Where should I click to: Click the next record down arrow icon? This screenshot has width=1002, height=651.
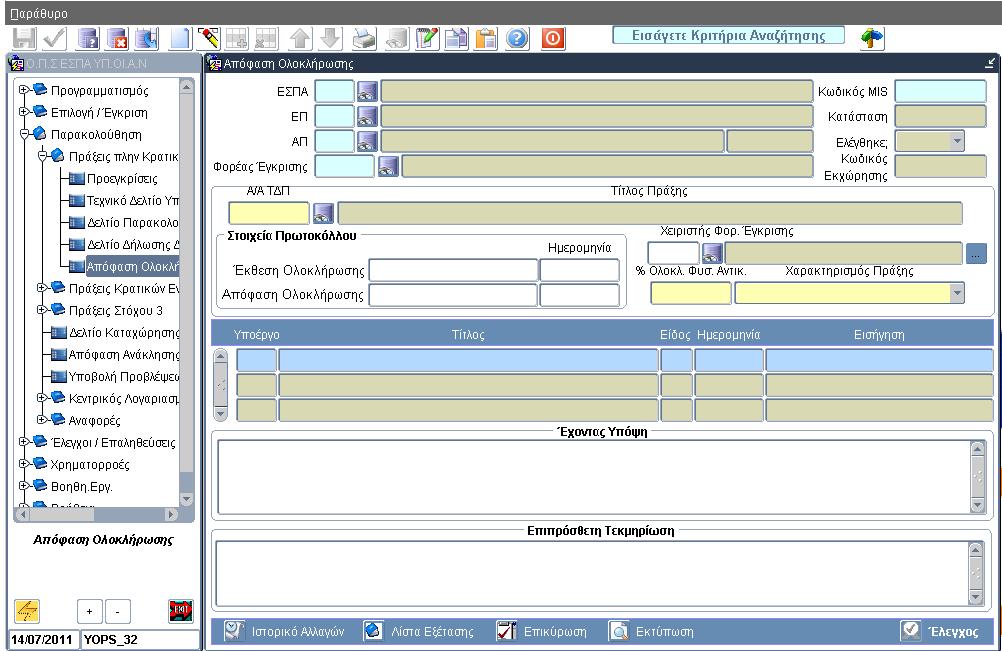click(330, 38)
